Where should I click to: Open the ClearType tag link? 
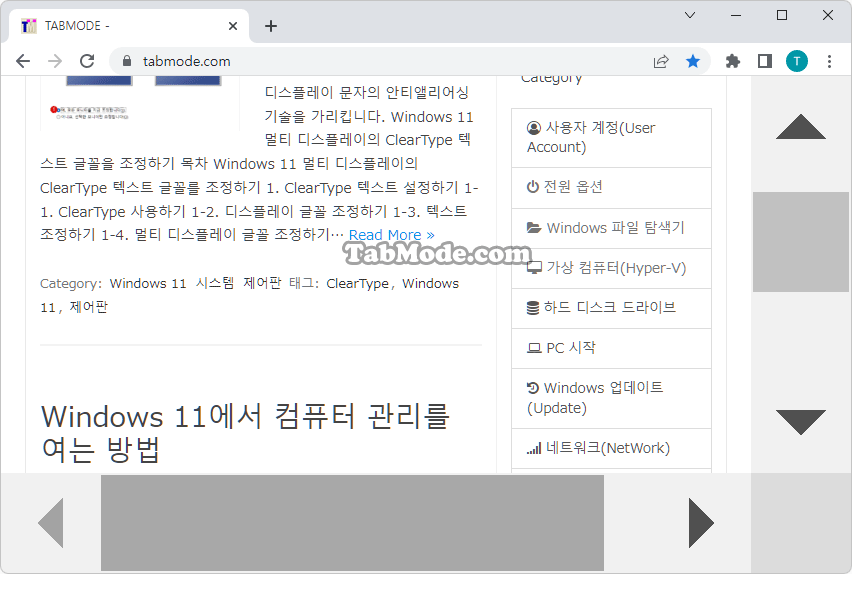(358, 284)
